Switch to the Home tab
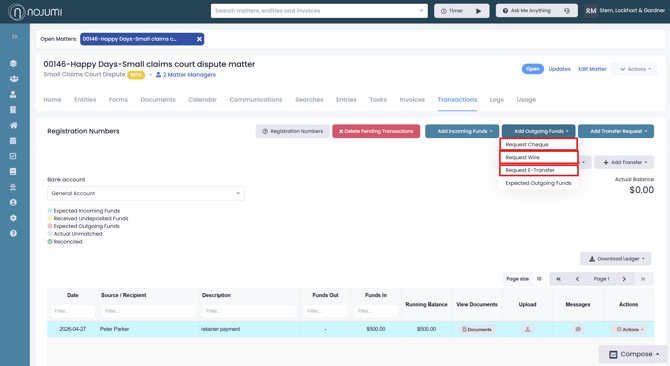Image resolution: width=670 pixels, height=366 pixels. click(x=52, y=100)
